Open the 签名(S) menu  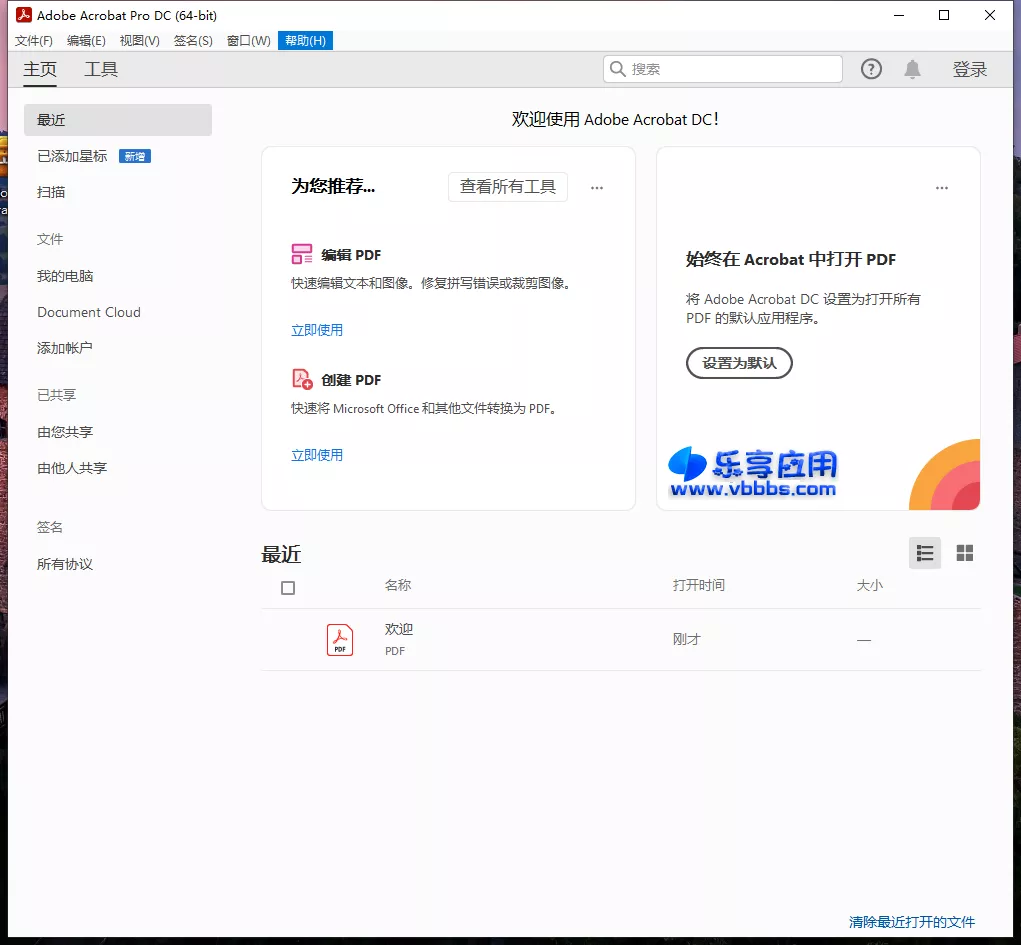193,40
